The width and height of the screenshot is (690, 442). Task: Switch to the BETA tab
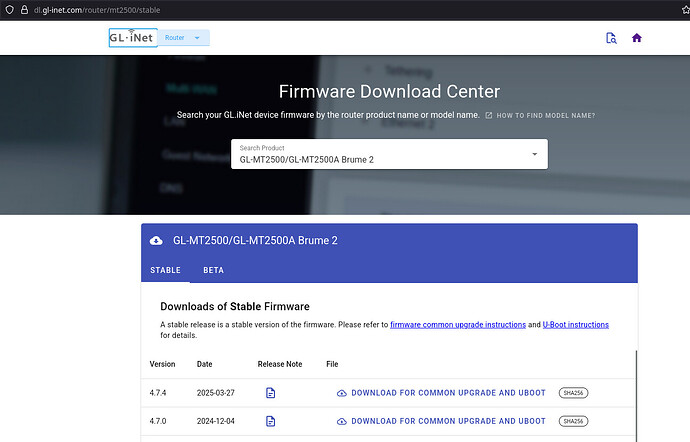[213, 270]
